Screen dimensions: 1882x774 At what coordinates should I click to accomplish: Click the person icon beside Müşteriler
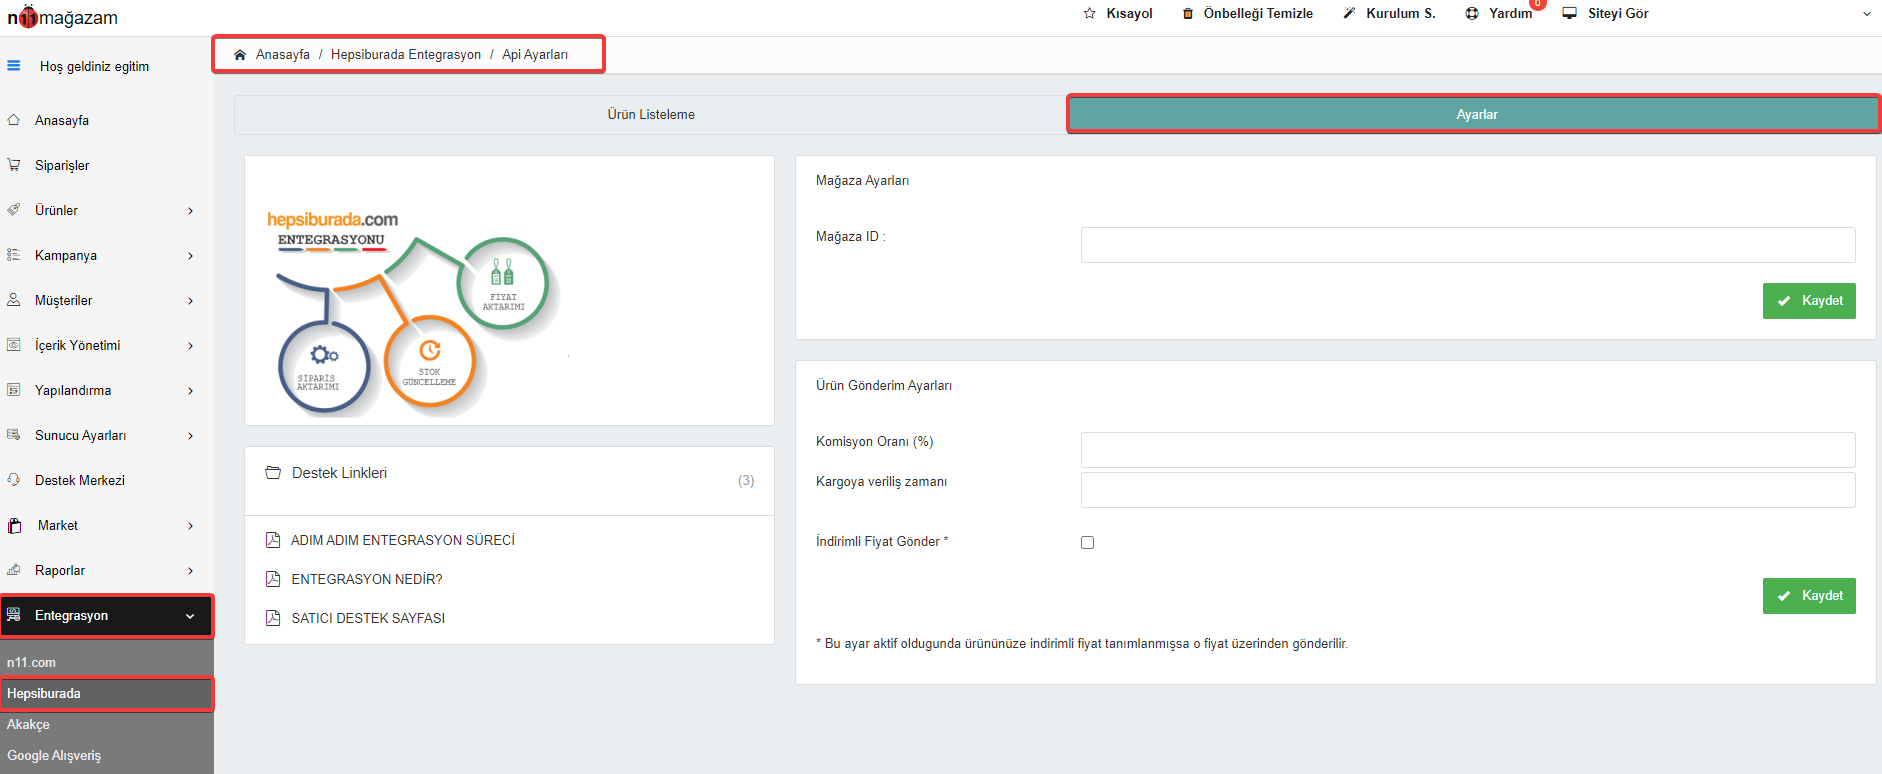pyautogui.click(x=14, y=300)
